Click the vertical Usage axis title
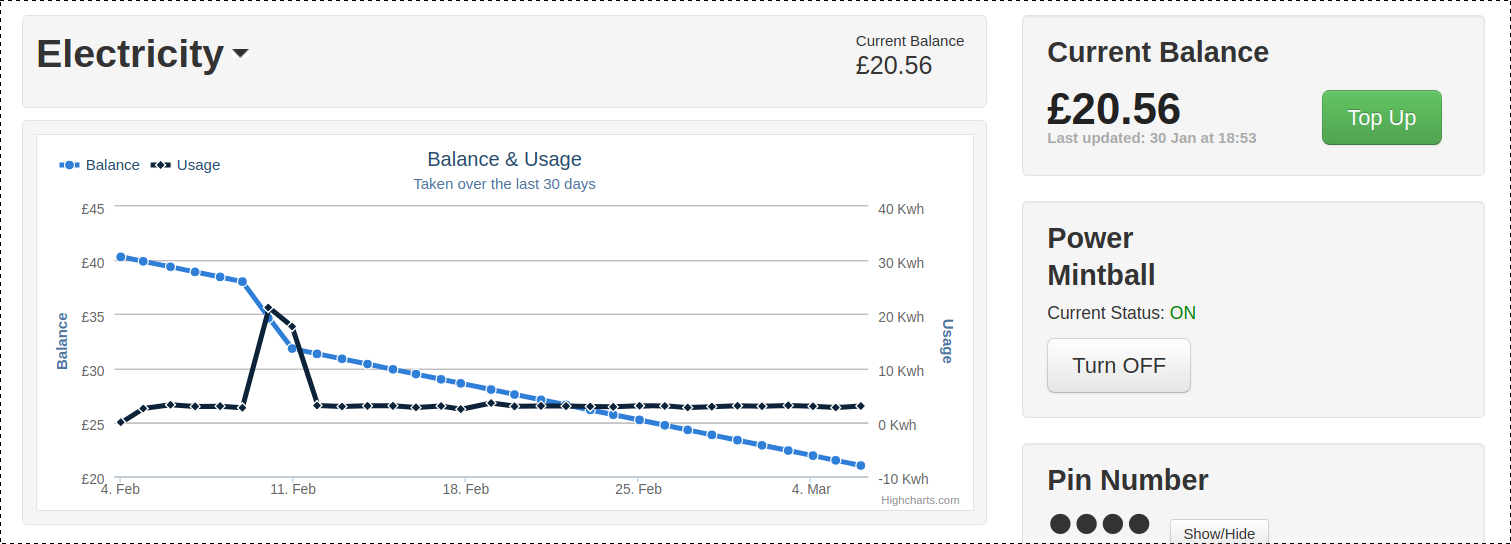The height and width of the screenshot is (544, 1511). [947, 341]
